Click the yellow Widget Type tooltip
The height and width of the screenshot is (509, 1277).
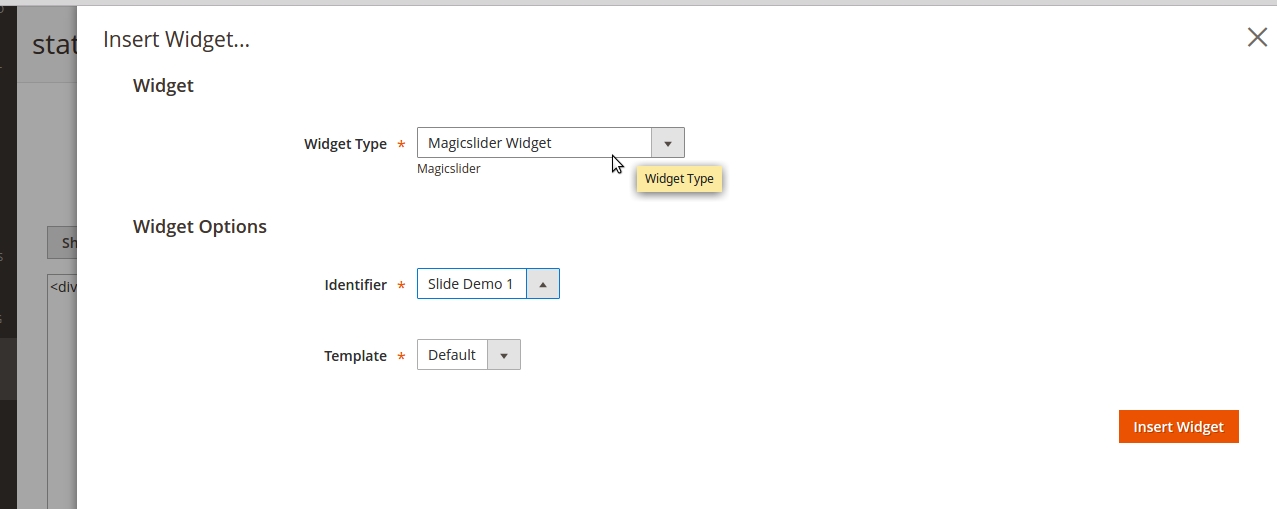pyautogui.click(x=679, y=179)
